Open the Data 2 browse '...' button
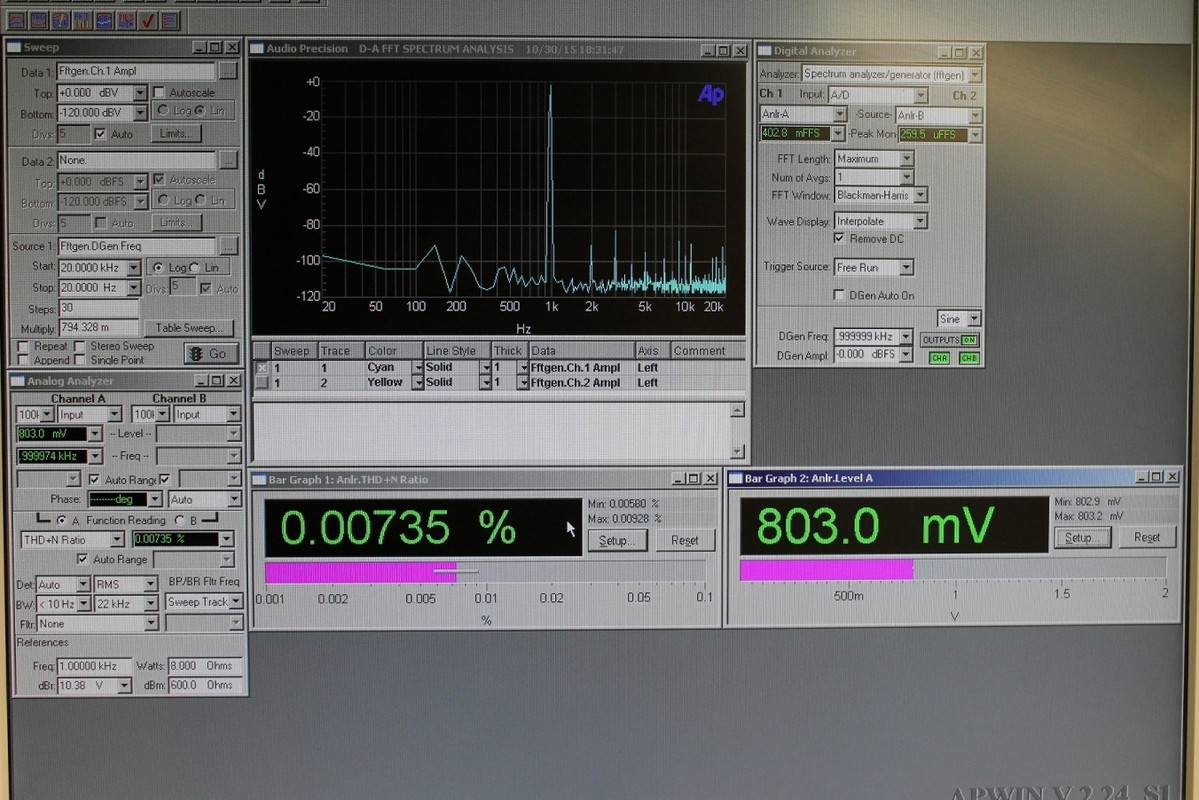 227,159
